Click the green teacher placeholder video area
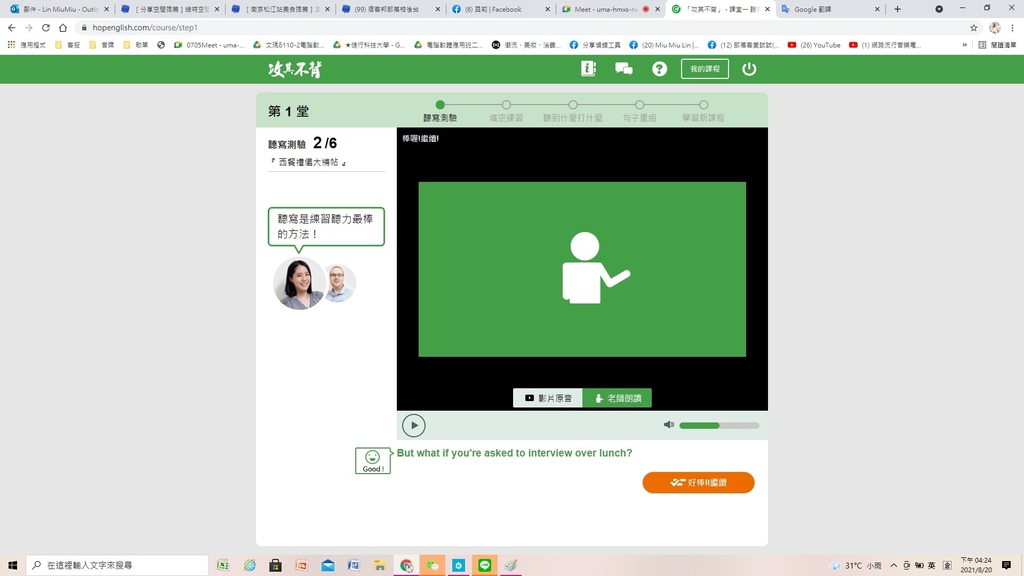Screen dimensions: 1024x576 click(582, 269)
